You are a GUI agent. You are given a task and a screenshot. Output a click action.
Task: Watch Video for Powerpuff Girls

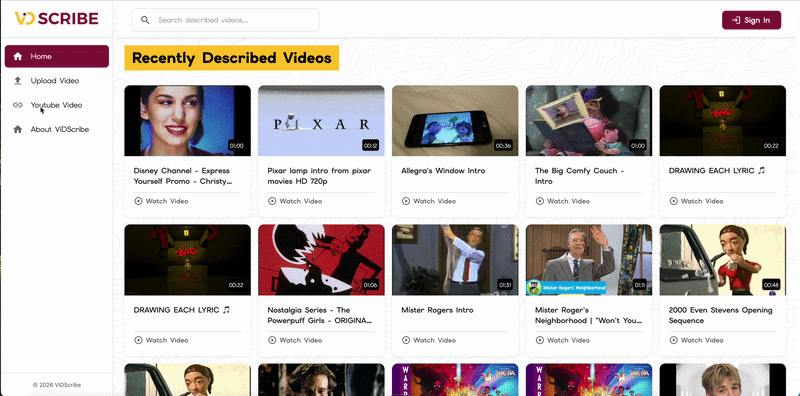[x=295, y=340]
